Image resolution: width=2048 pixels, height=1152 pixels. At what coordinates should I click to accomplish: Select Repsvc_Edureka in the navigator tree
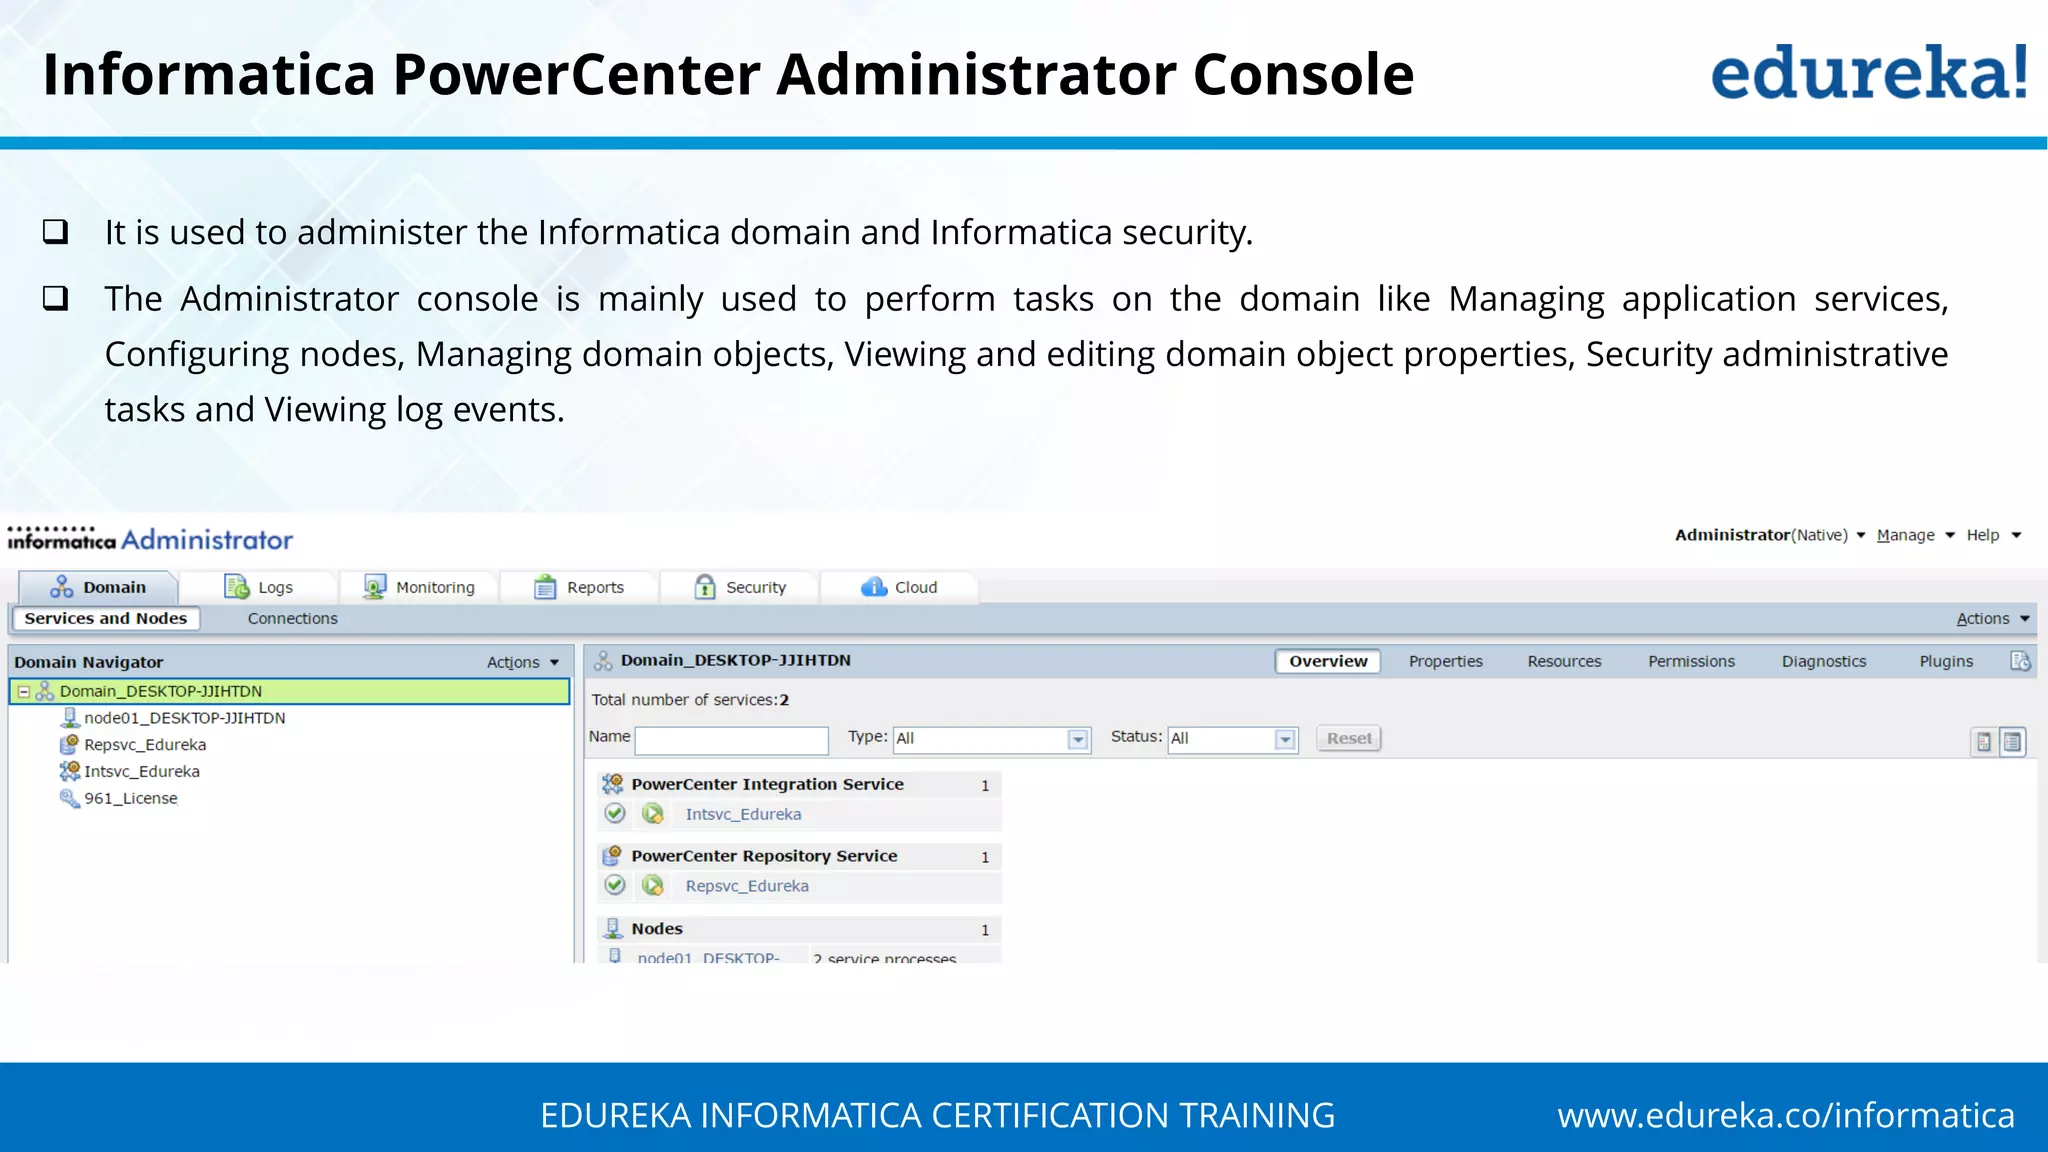click(145, 745)
